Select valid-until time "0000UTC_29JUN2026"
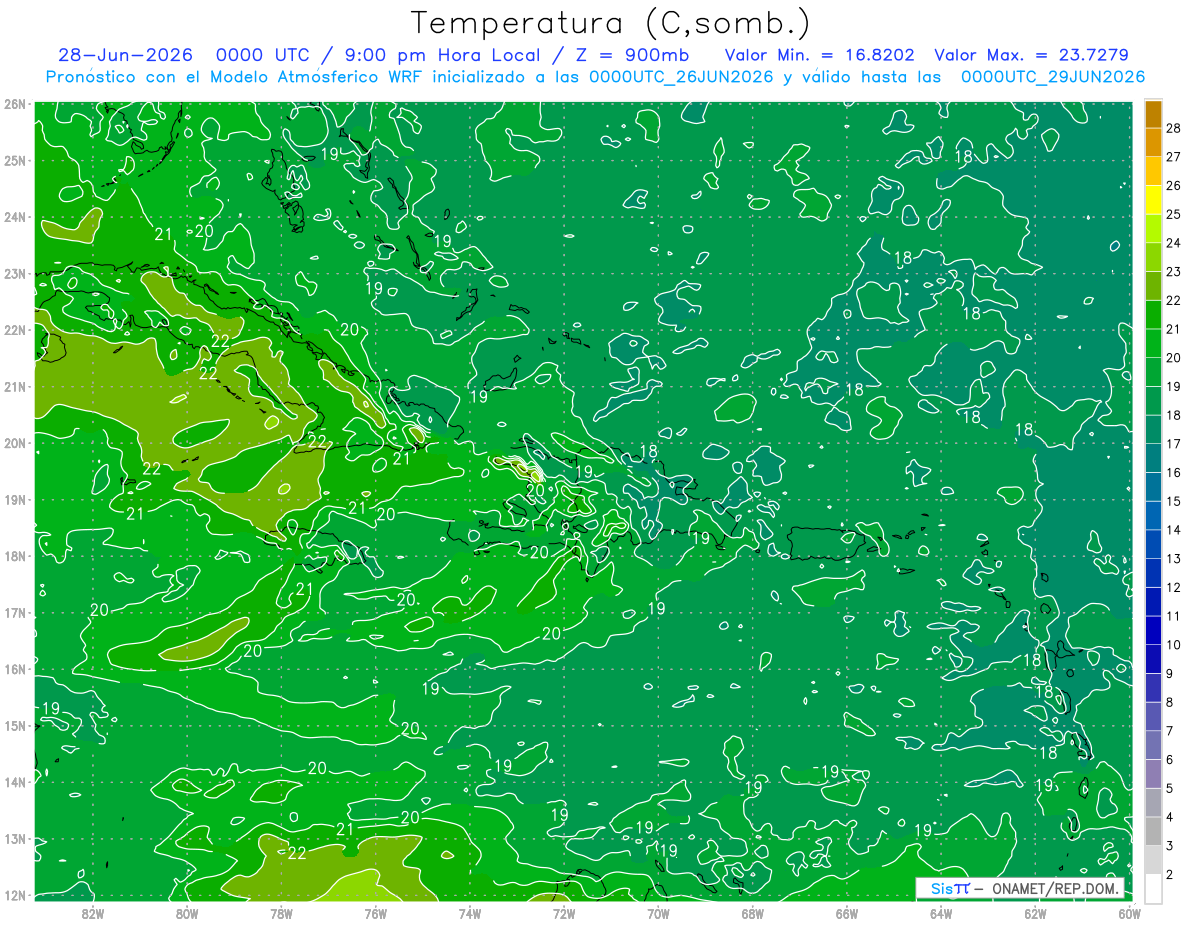This screenshot has width=1200, height=927. [x=1053, y=77]
